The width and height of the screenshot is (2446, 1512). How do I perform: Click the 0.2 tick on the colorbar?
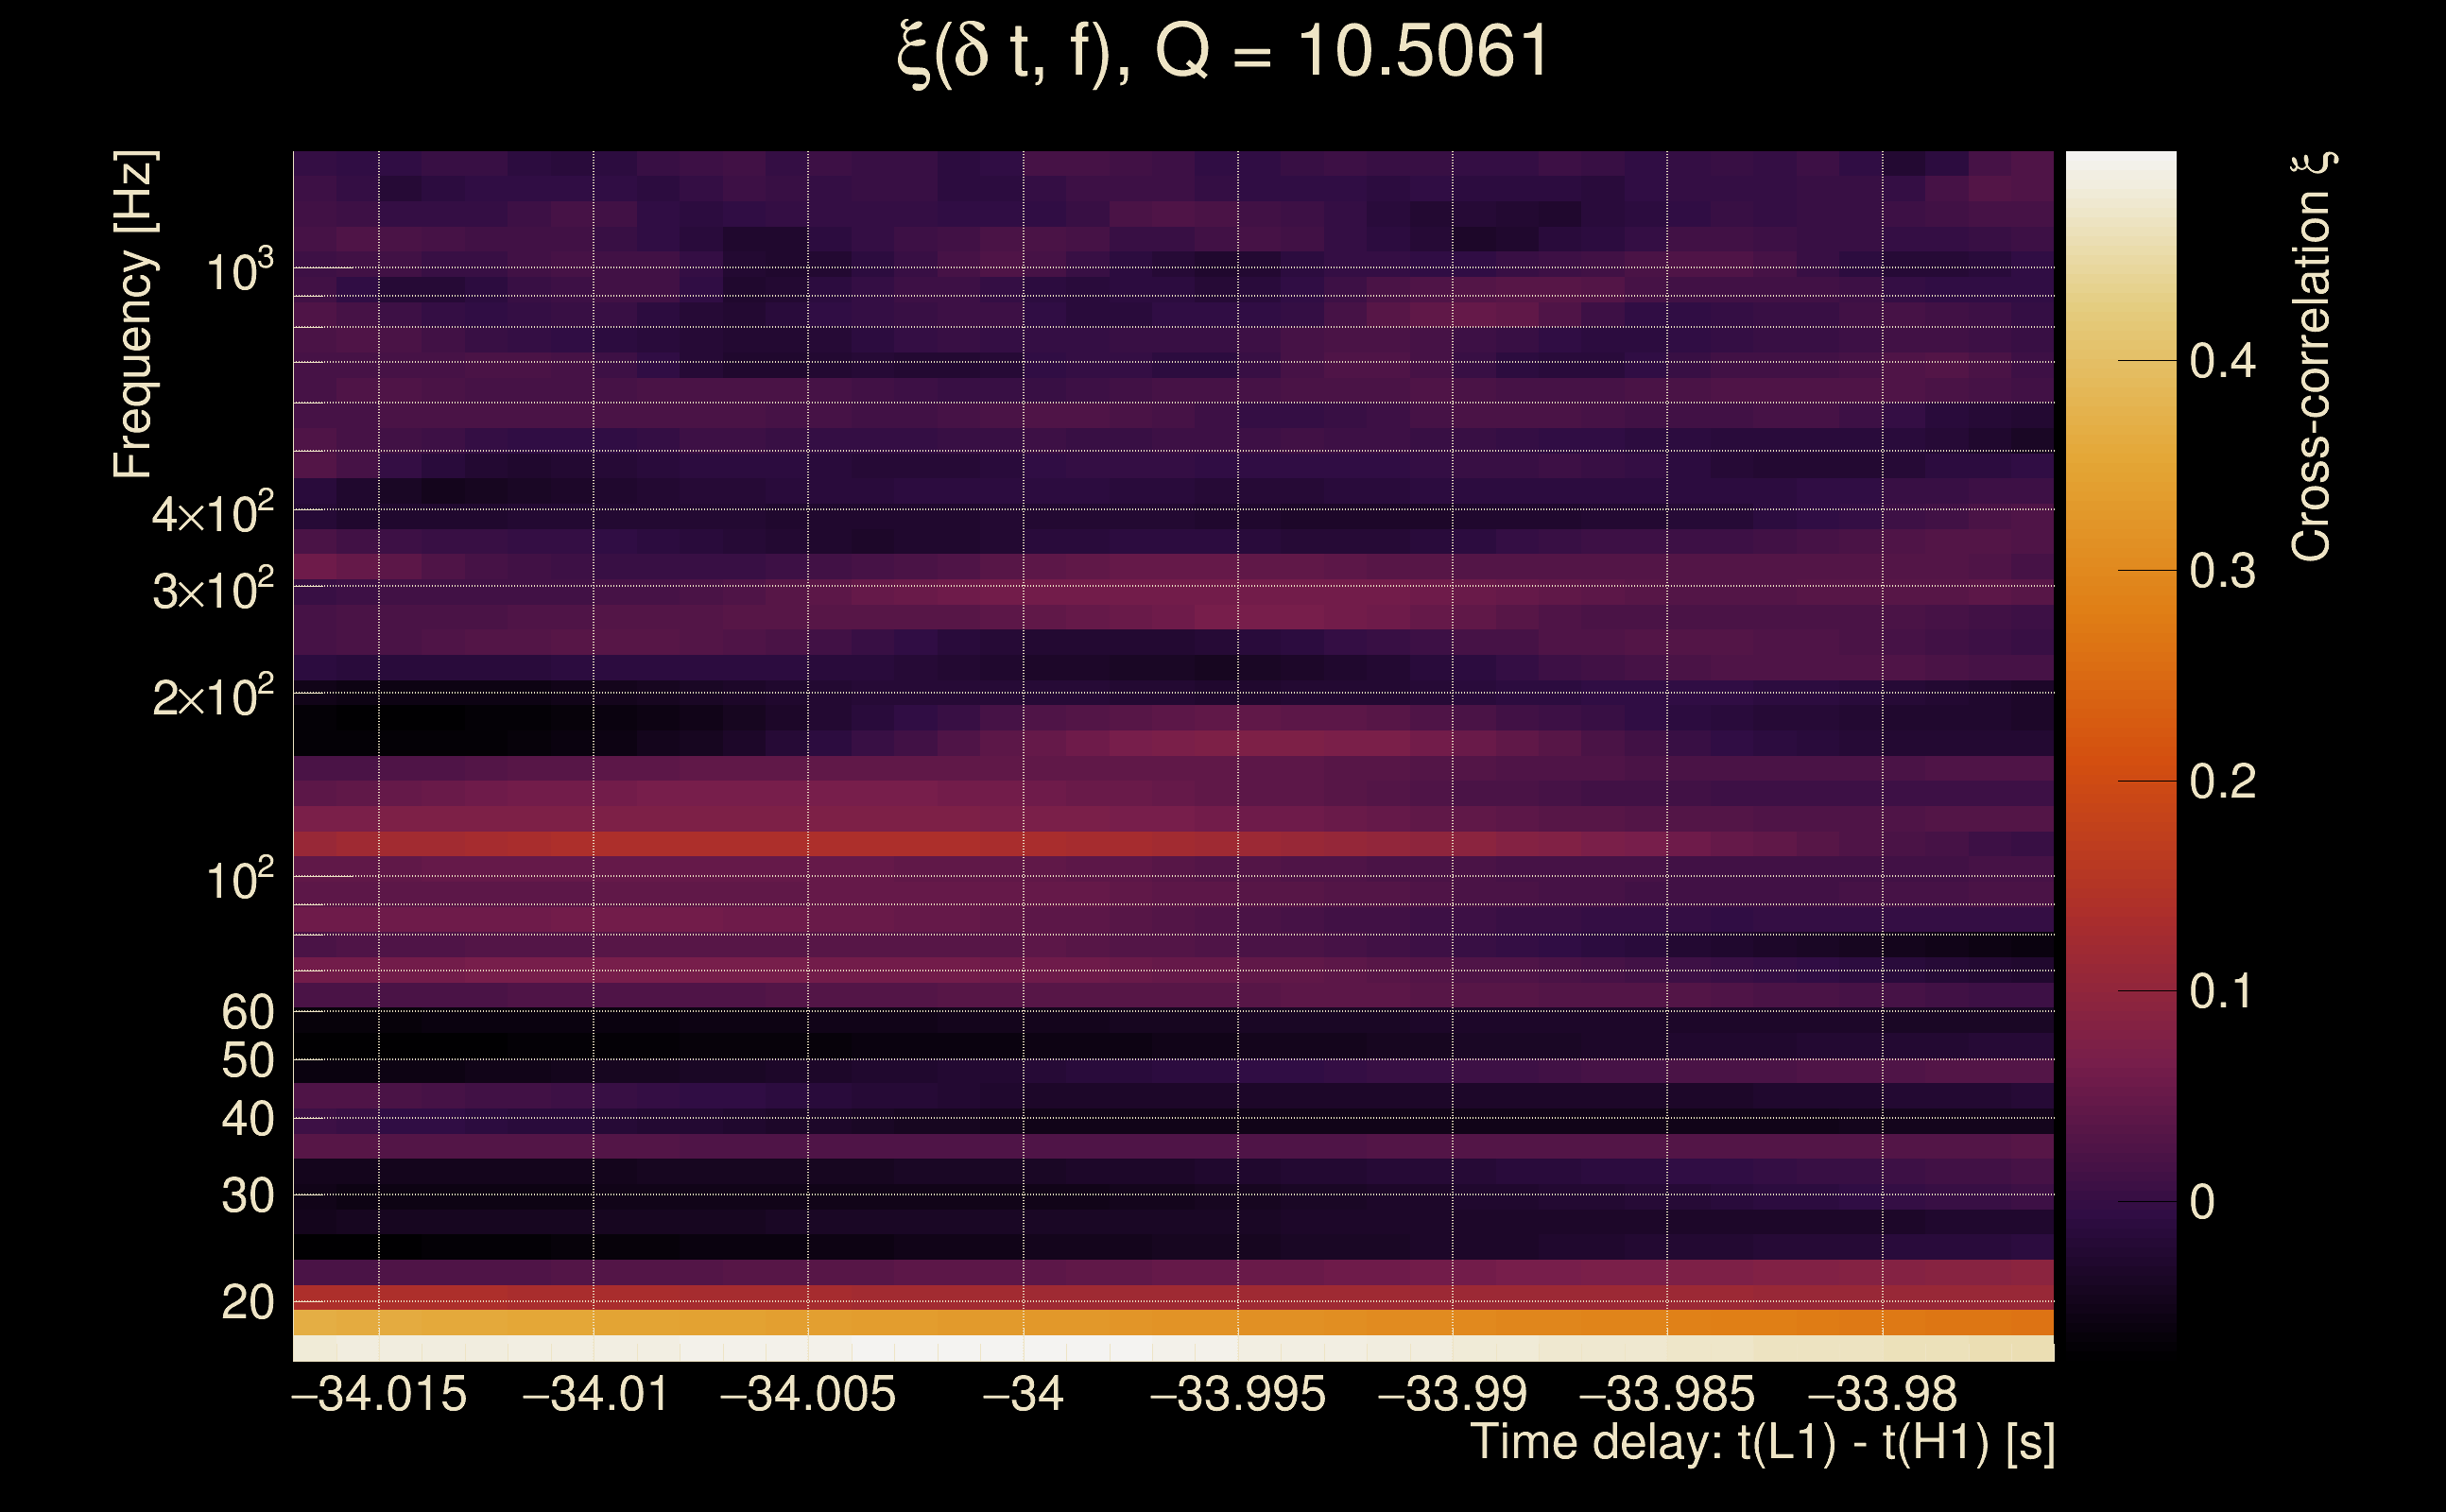pyautogui.click(x=2222, y=781)
